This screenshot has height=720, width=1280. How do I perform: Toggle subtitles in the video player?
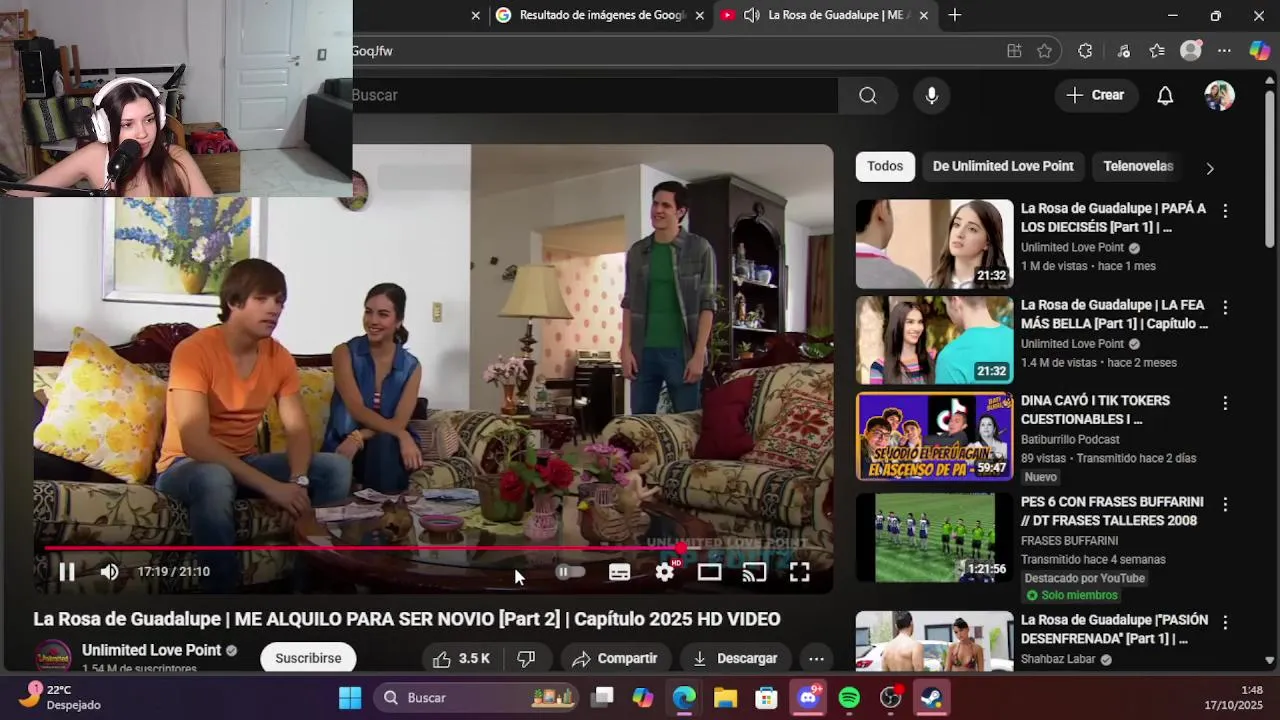click(620, 572)
